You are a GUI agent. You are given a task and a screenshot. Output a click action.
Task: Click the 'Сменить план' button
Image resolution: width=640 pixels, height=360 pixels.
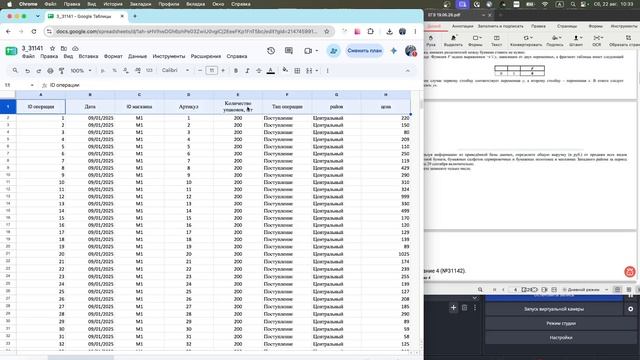point(364,51)
